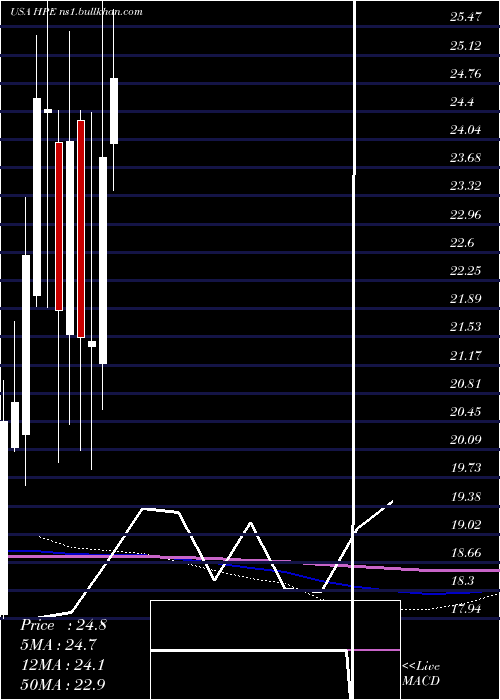This screenshot has width=500, height=700.
Task: Click the 24.76 price axis label
Action: pos(466,74)
